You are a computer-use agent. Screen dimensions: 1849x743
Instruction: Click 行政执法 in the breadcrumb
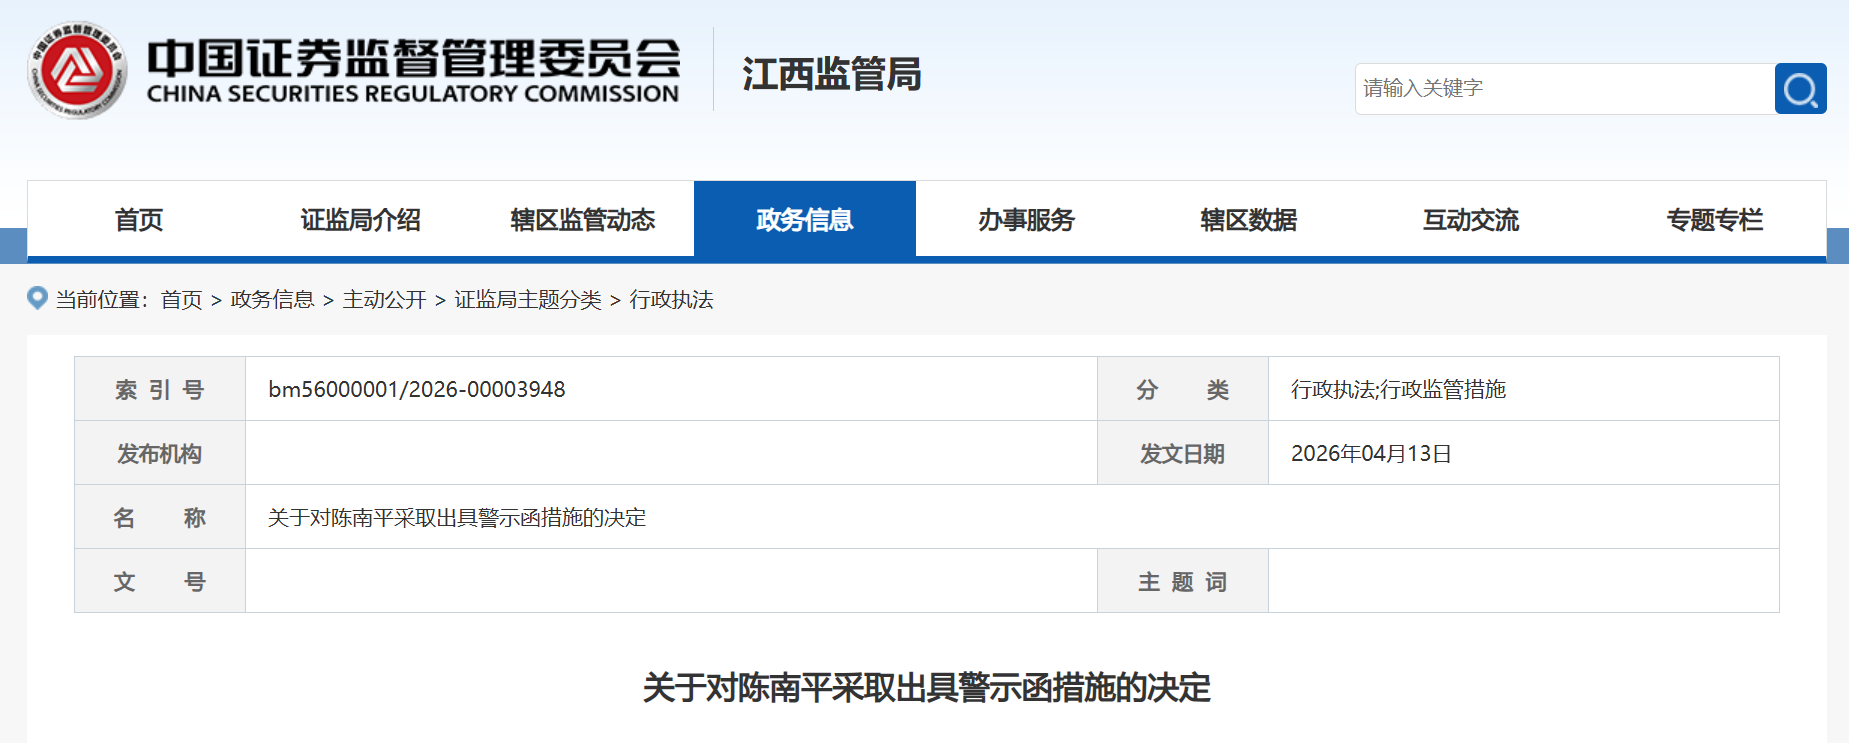click(x=671, y=300)
